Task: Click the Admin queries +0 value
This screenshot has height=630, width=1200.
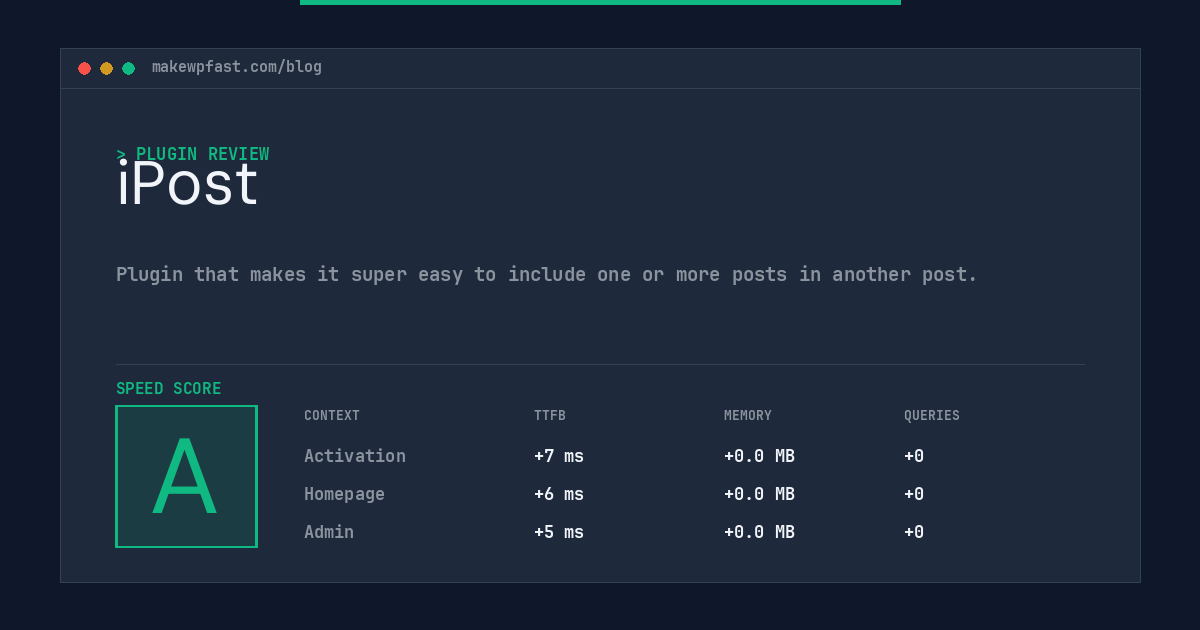Action: click(914, 532)
